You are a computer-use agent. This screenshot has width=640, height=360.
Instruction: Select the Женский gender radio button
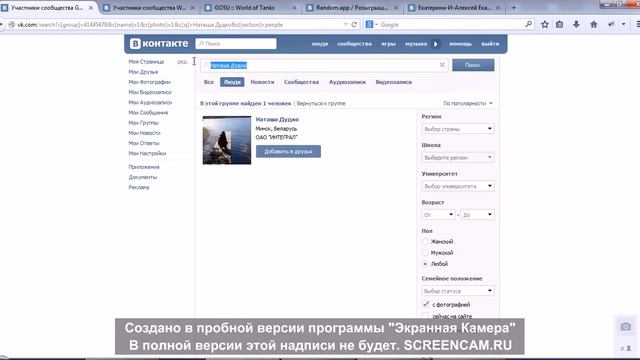[425, 242]
